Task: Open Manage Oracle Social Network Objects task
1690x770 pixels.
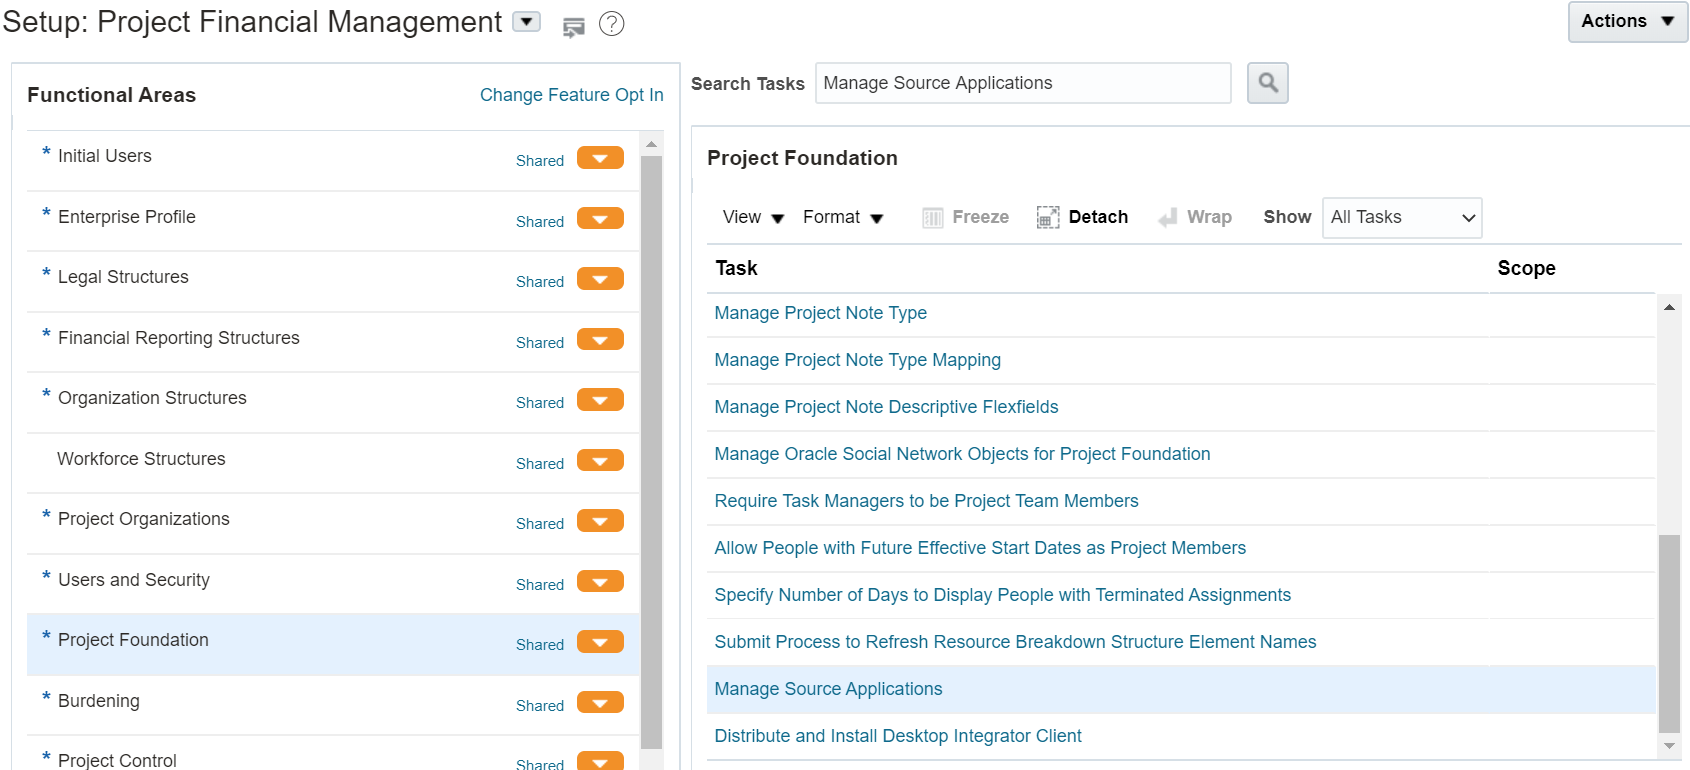Action: (962, 454)
